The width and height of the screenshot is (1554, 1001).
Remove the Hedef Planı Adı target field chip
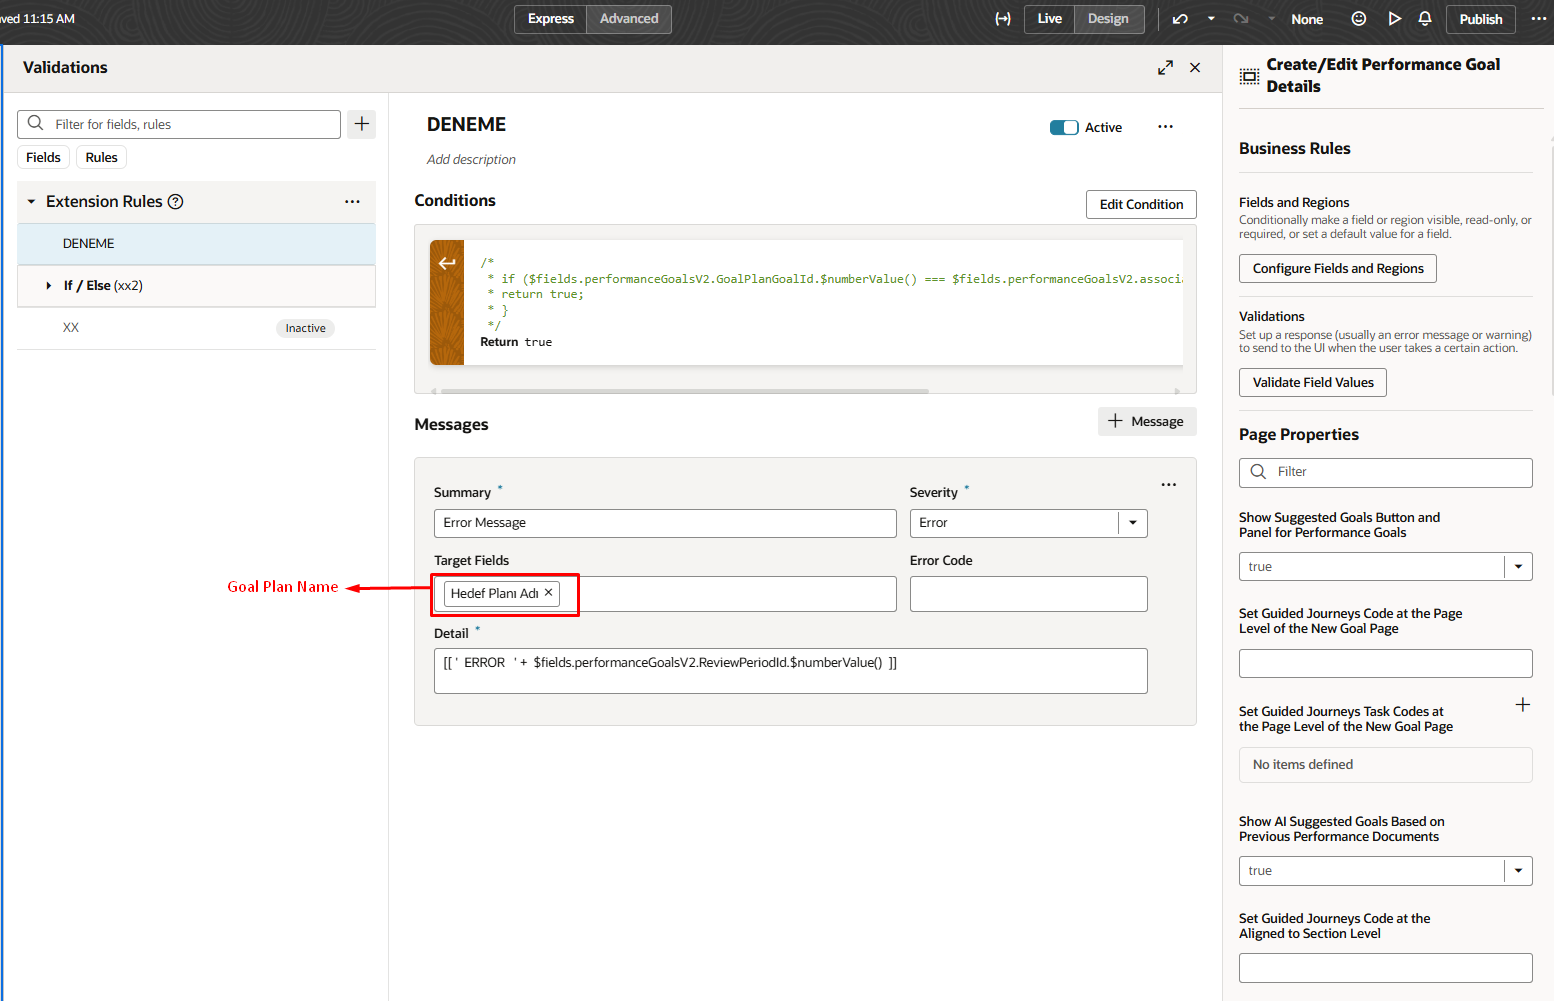tap(548, 593)
